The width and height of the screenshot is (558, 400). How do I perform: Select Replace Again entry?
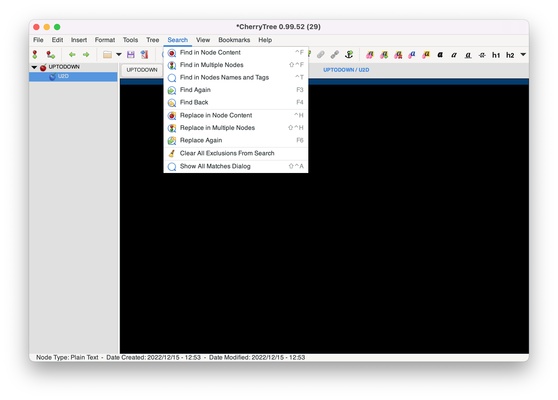pos(236,140)
